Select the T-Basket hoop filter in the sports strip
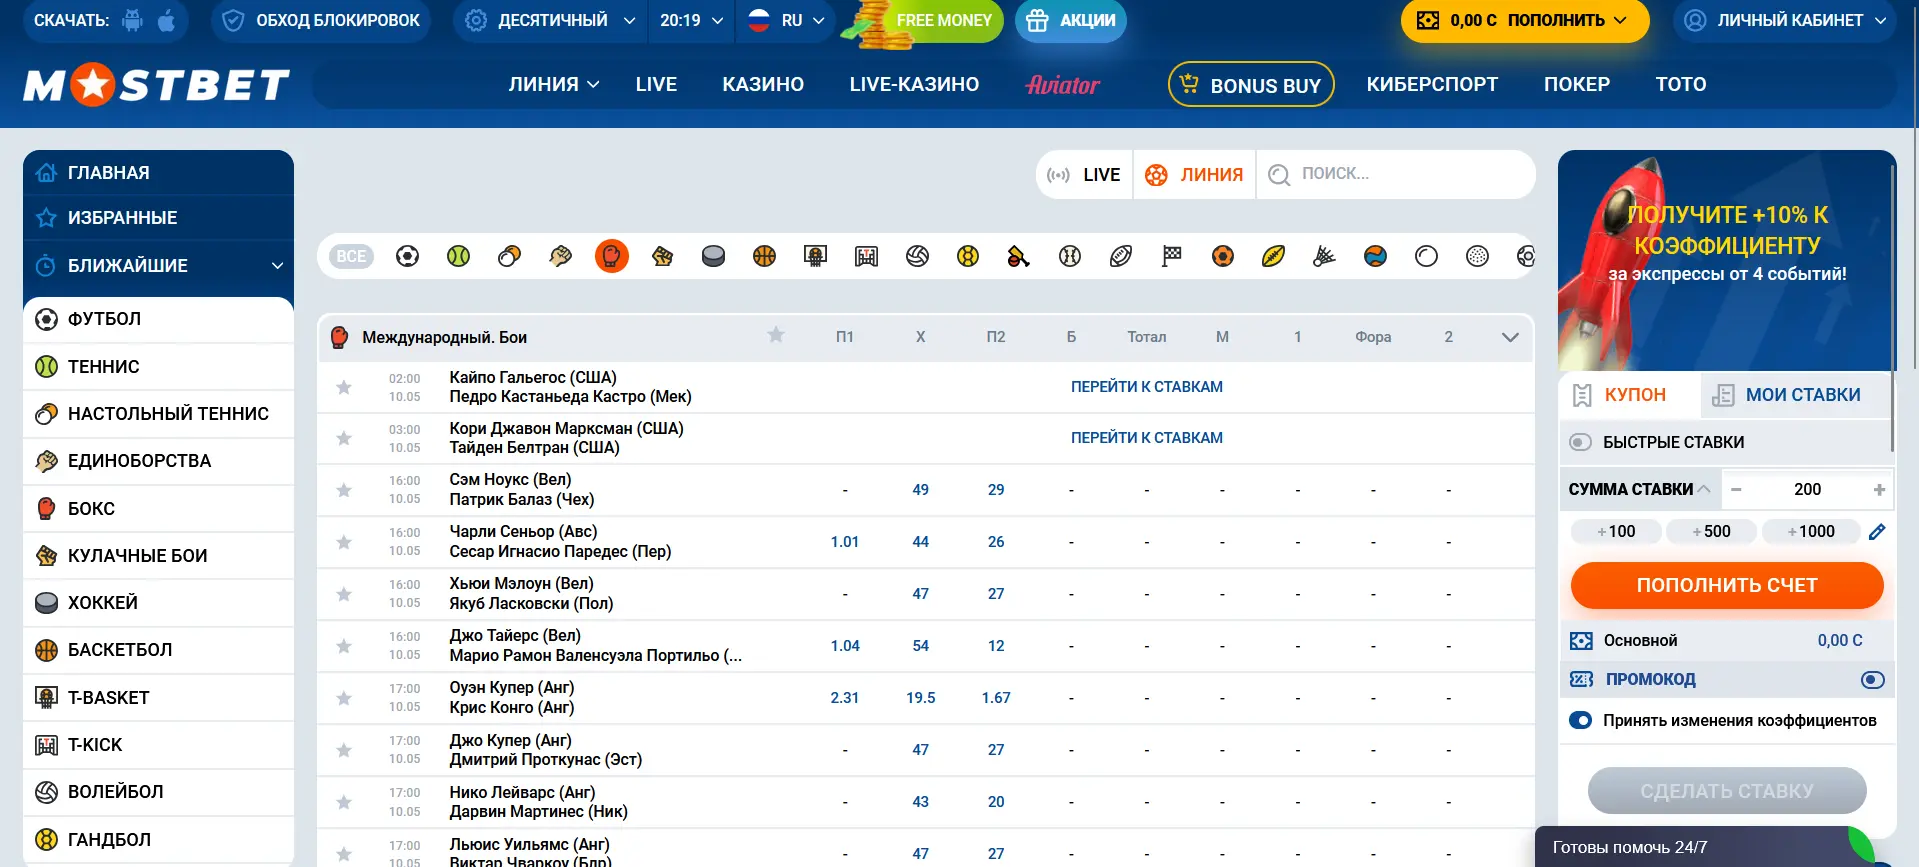The image size is (1919, 867). [815, 256]
